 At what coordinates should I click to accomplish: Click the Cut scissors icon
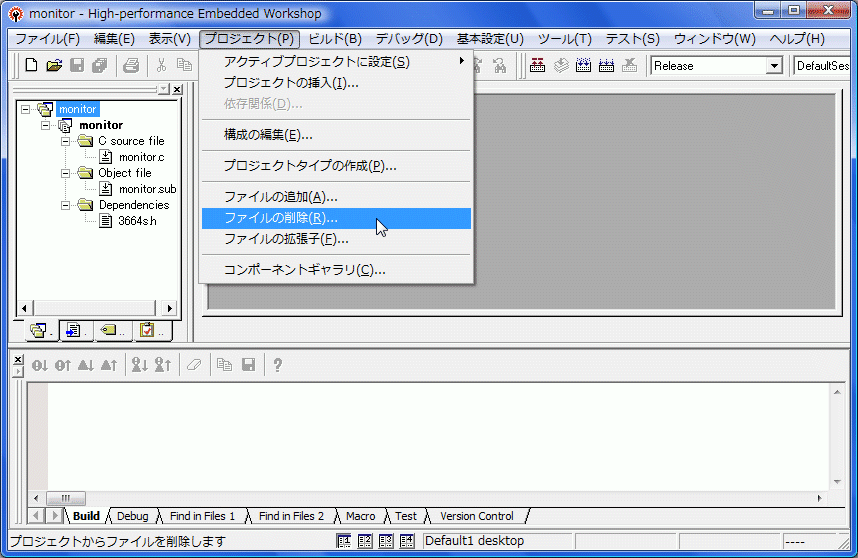pos(161,66)
